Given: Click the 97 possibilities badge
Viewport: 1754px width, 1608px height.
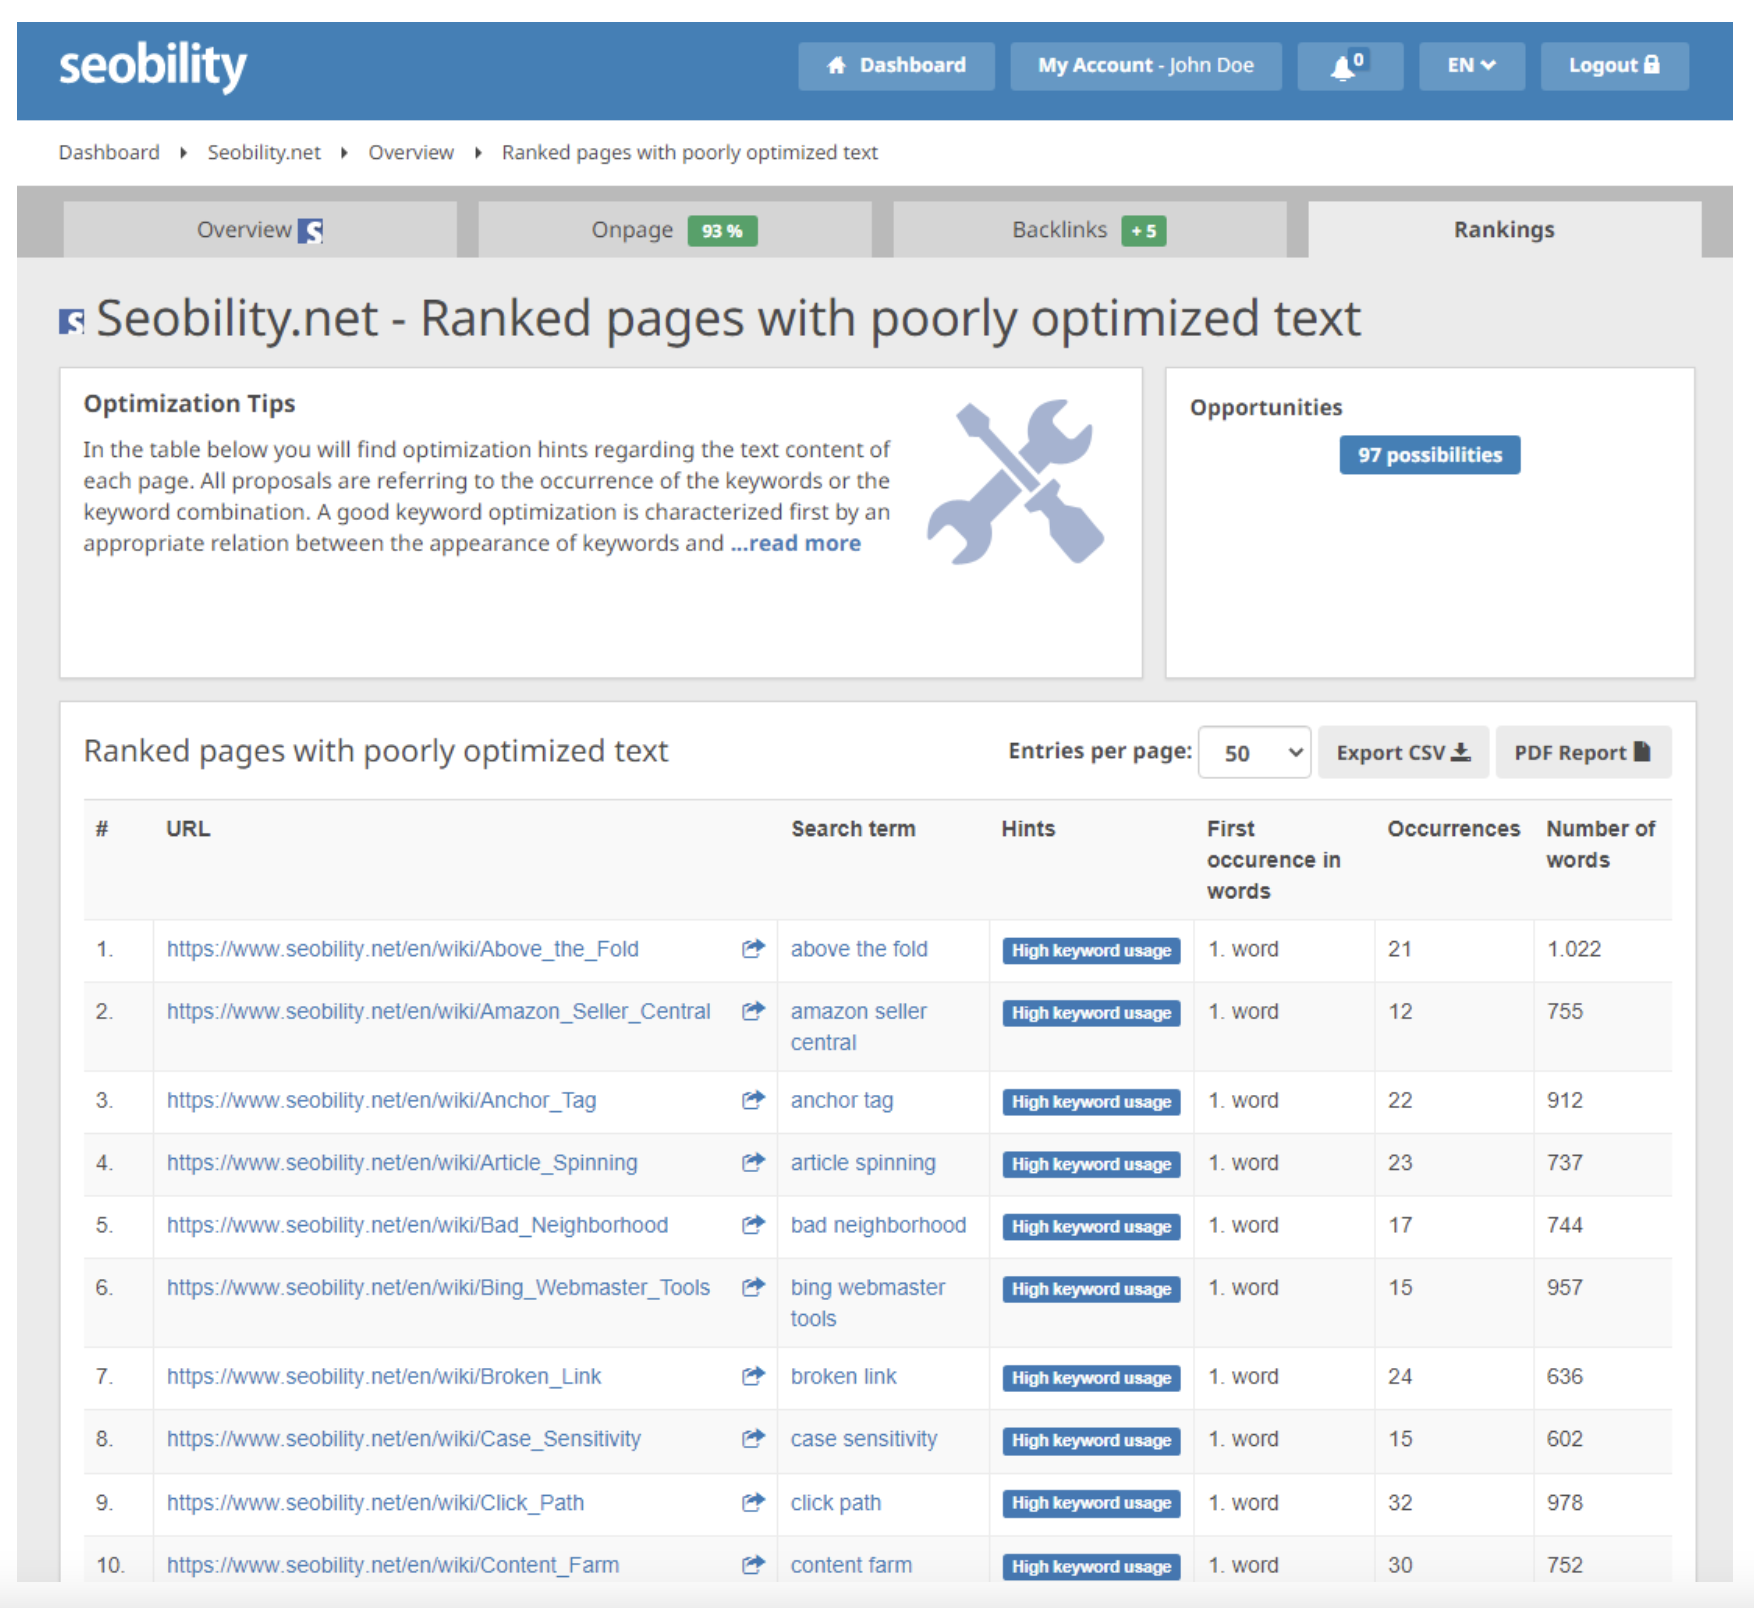Looking at the screenshot, I should [1429, 455].
